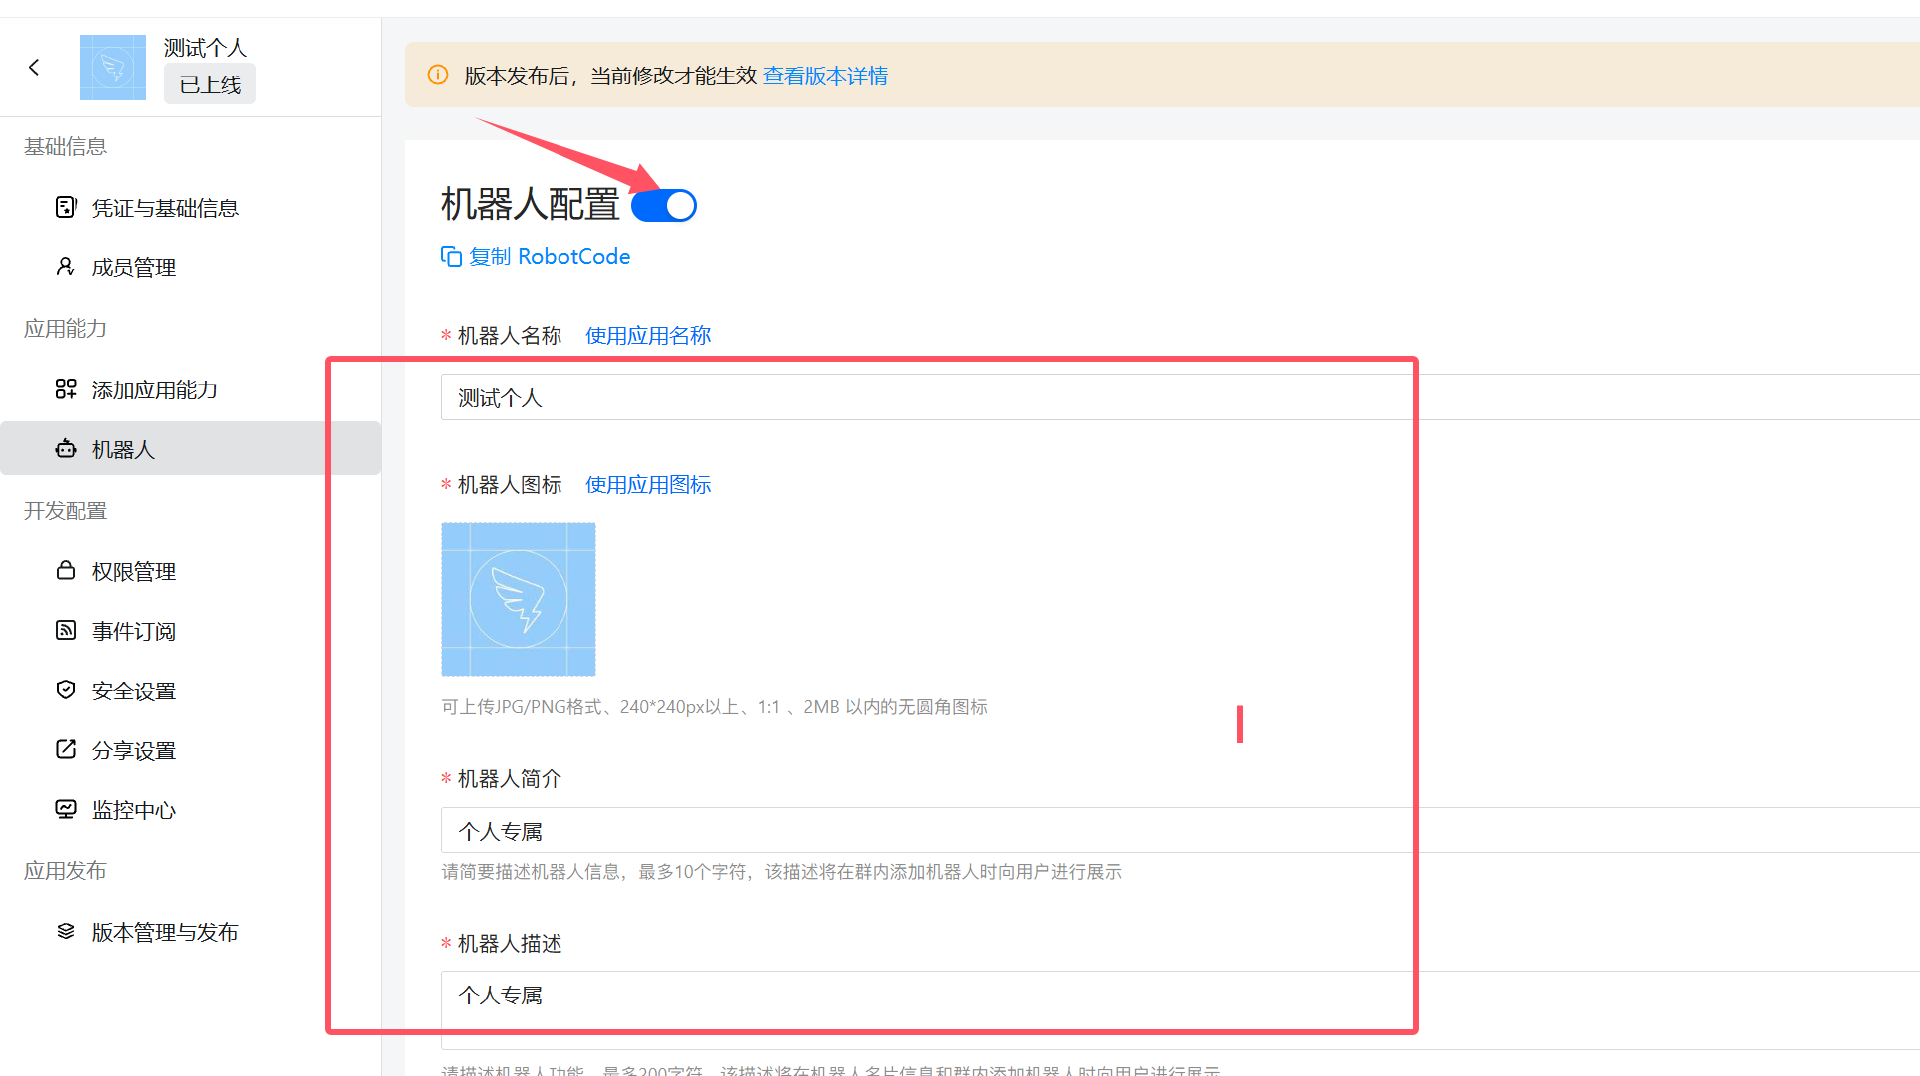1920x1076 pixels.
Task: Click the 事件订阅 feed icon
Action: pyautogui.click(x=66, y=630)
